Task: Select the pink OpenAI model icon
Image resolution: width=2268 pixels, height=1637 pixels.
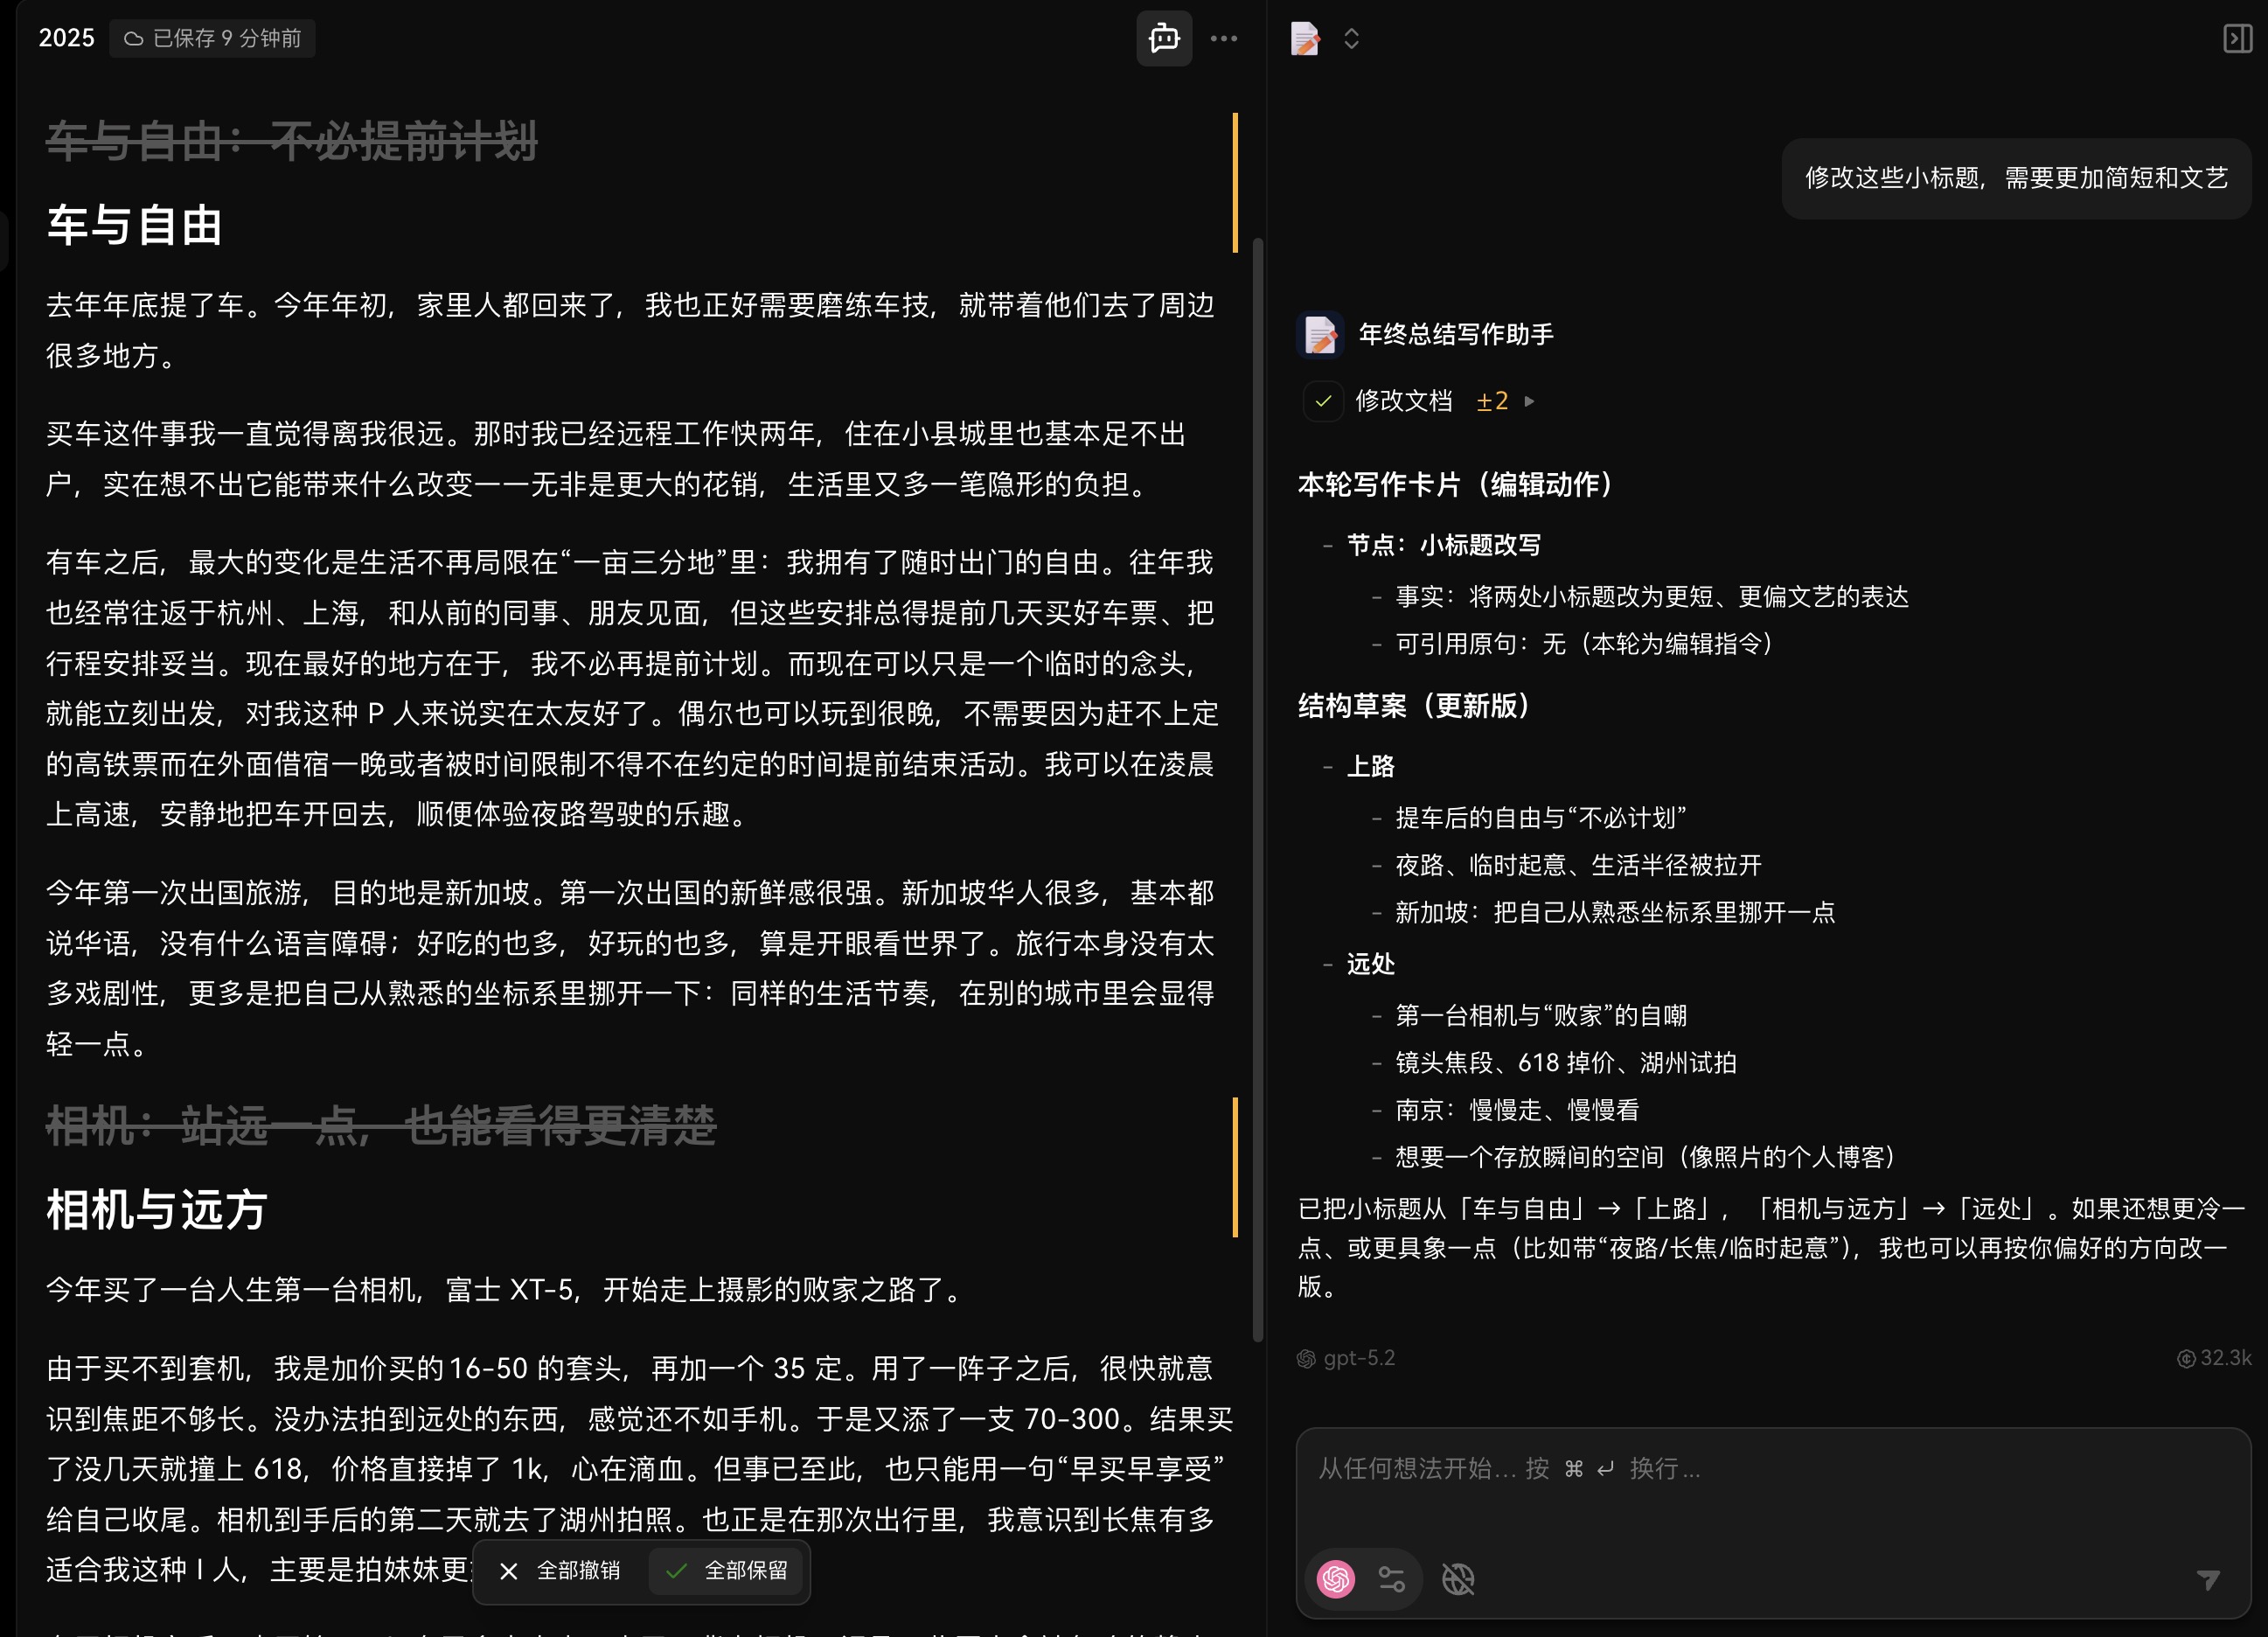Action: 1336,1578
